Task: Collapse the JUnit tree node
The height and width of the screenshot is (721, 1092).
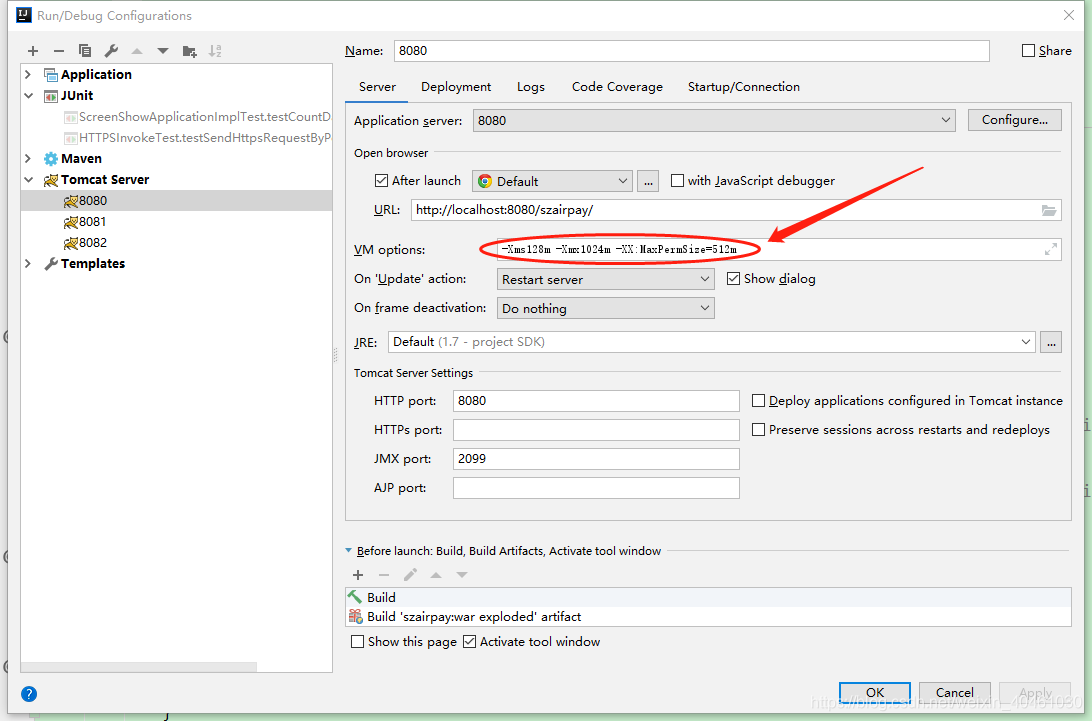Action: point(28,95)
